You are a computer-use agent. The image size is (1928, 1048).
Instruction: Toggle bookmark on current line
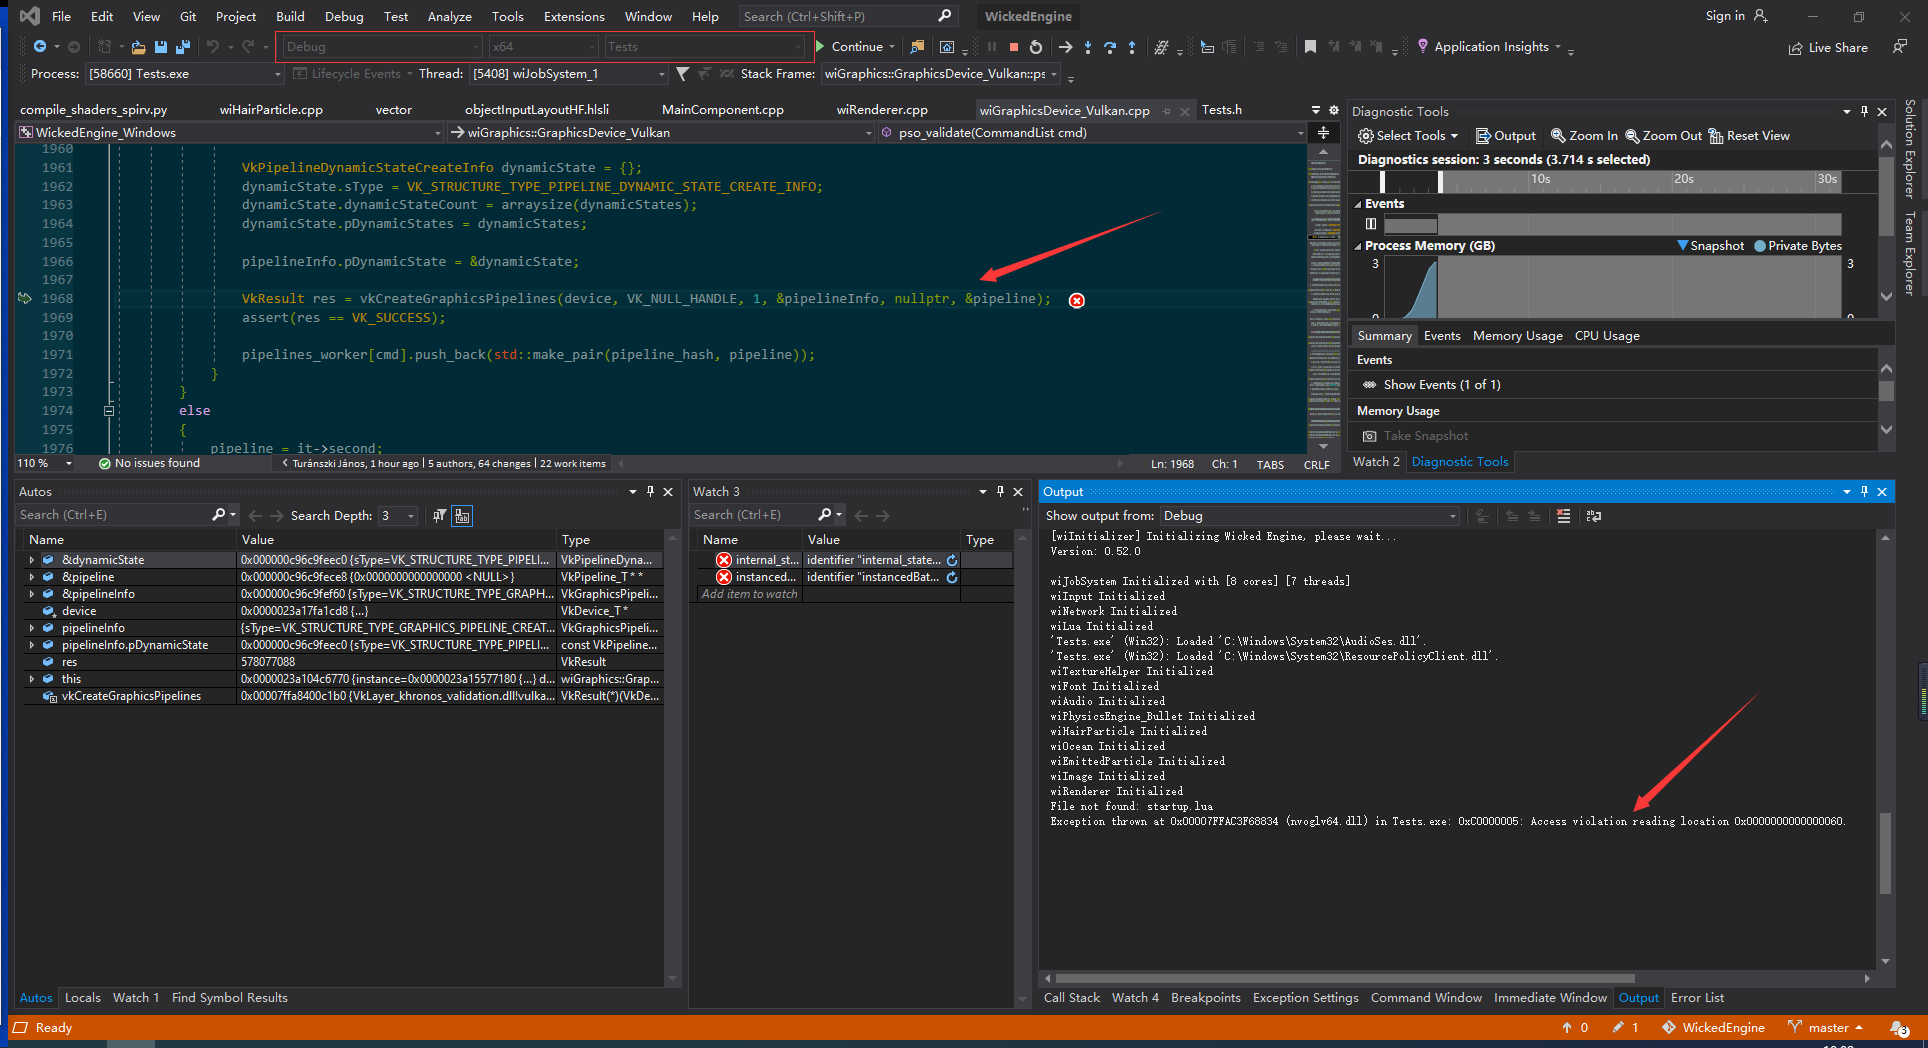[x=1310, y=47]
